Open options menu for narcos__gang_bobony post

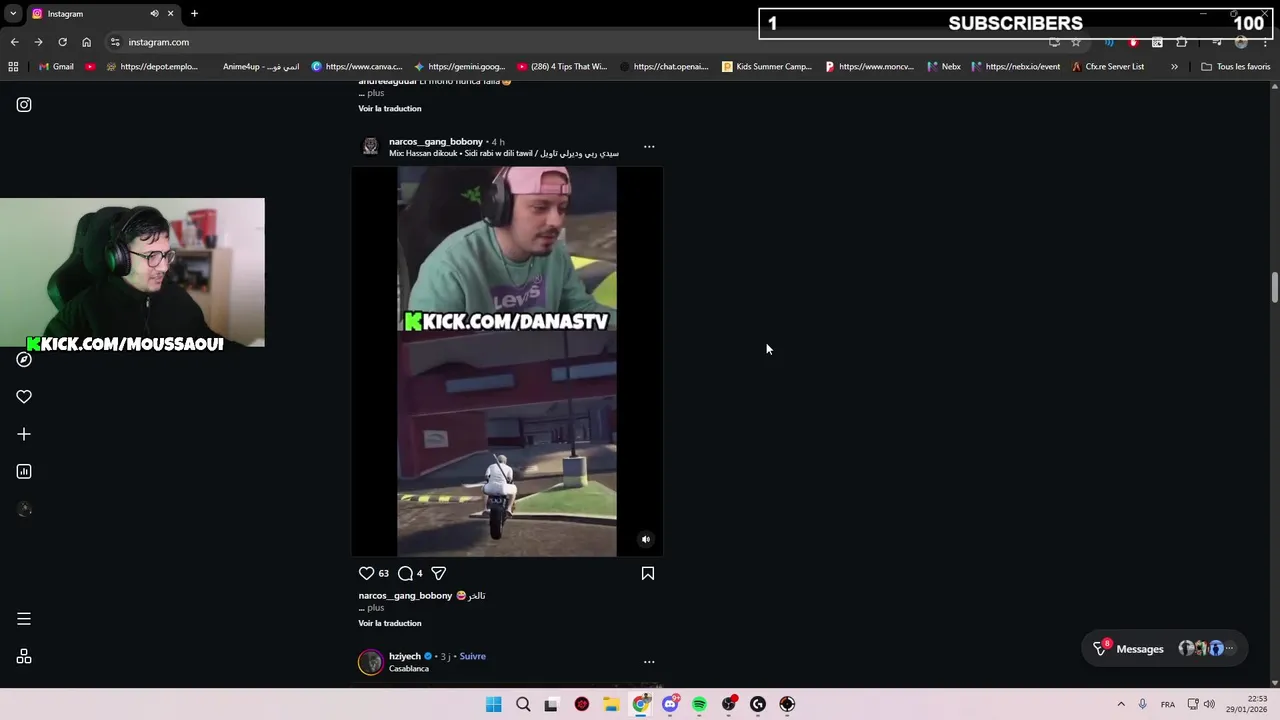point(649,147)
